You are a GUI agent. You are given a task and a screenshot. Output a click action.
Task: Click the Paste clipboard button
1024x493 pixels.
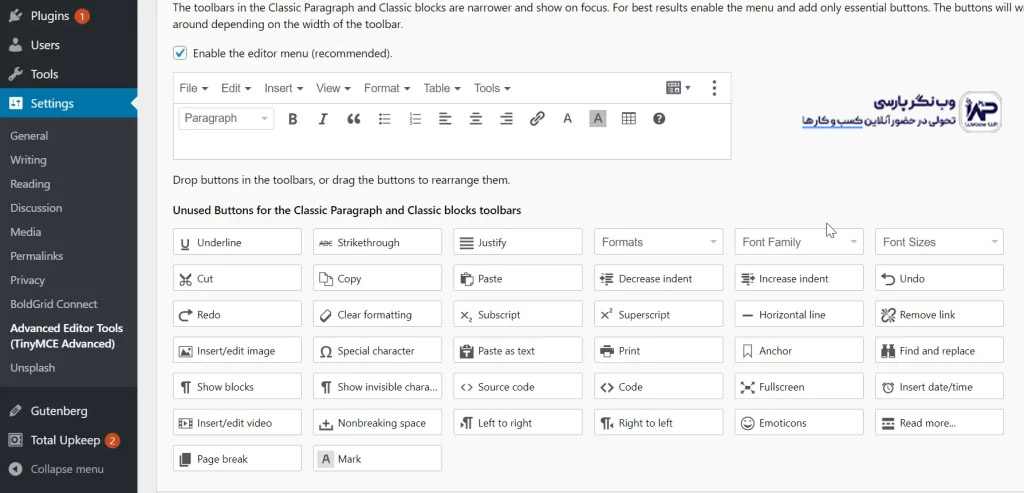tap(518, 279)
